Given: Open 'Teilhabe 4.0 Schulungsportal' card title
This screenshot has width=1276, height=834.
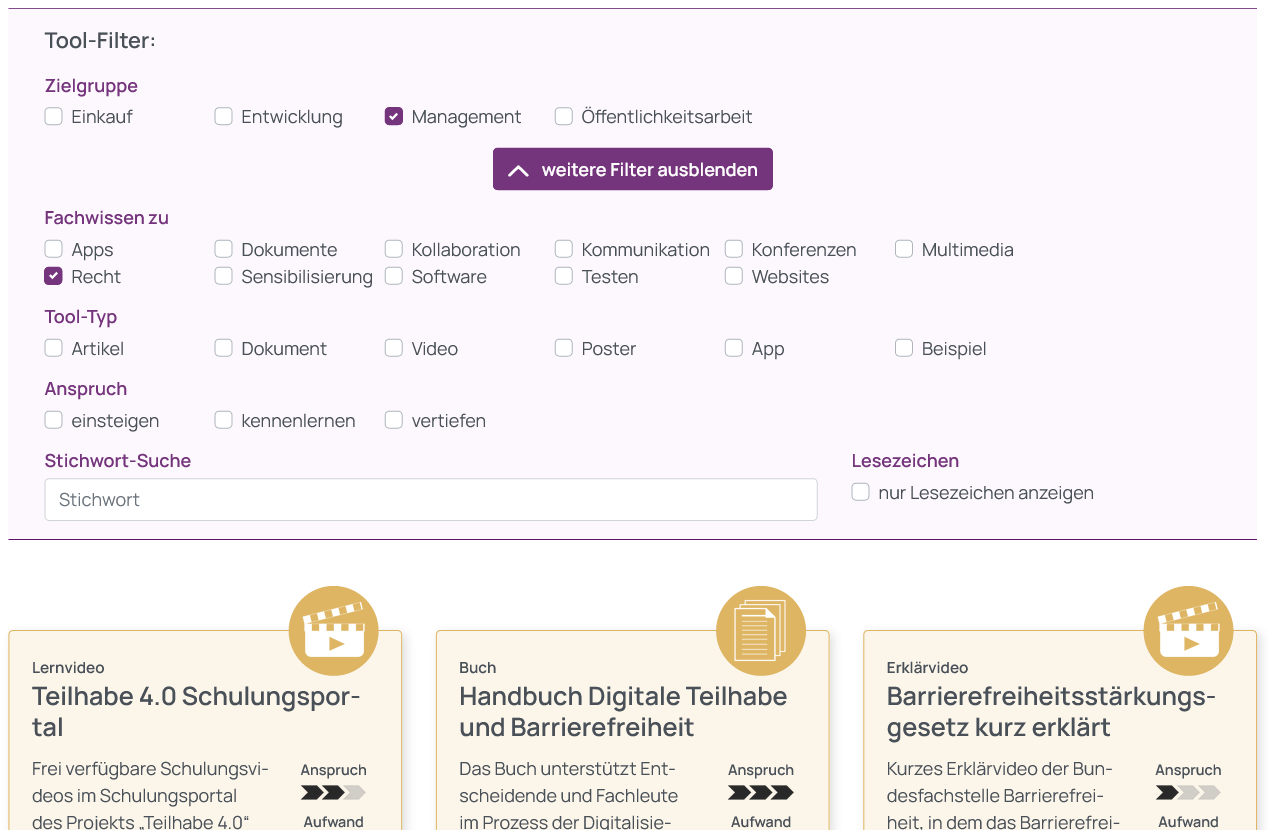Looking at the screenshot, I should click(x=196, y=711).
